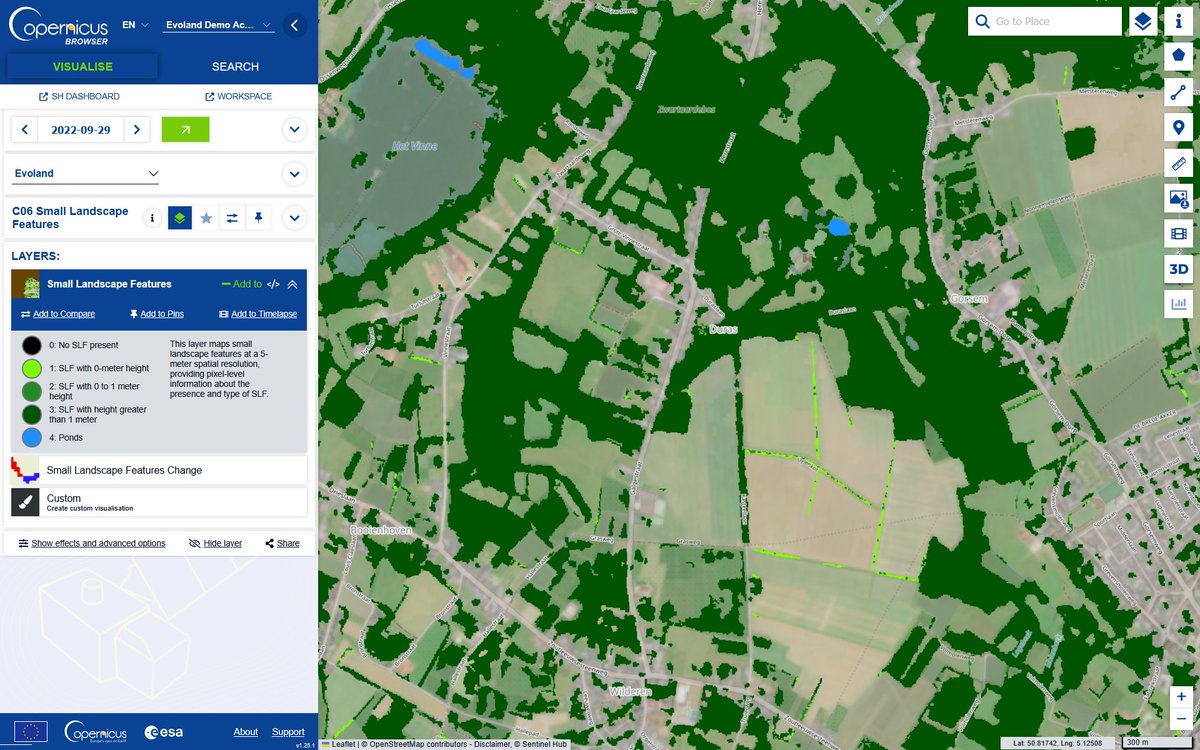Click Add to Compare
Viewport: 1200px width, 750px height.
pyautogui.click(x=58, y=314)
